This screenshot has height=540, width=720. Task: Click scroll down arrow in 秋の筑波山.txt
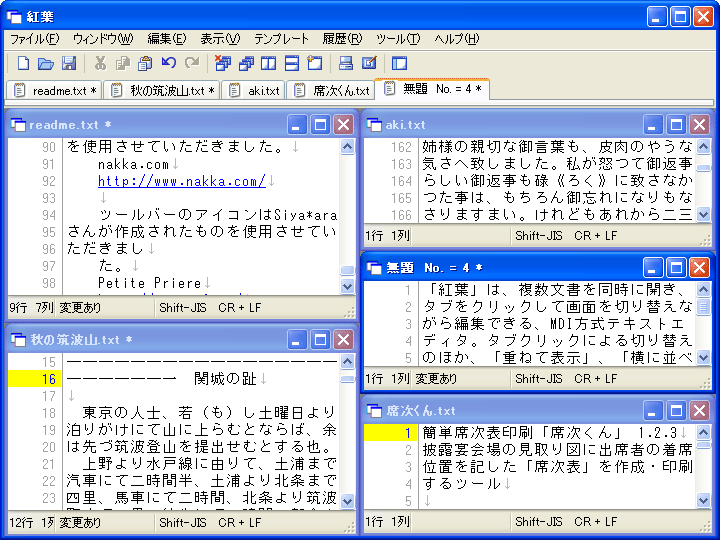348,501
